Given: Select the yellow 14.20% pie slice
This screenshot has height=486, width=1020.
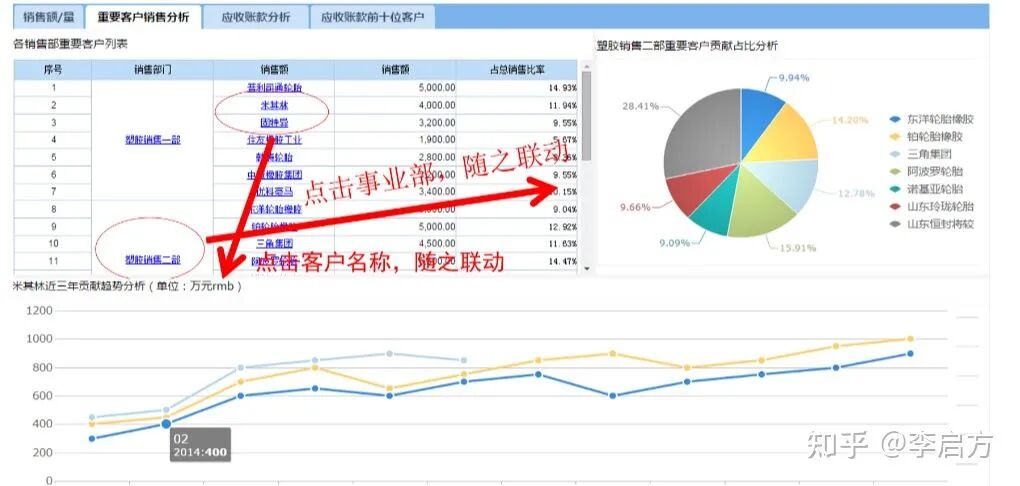Looking at the screenshot, I should (x=786, y=136).
